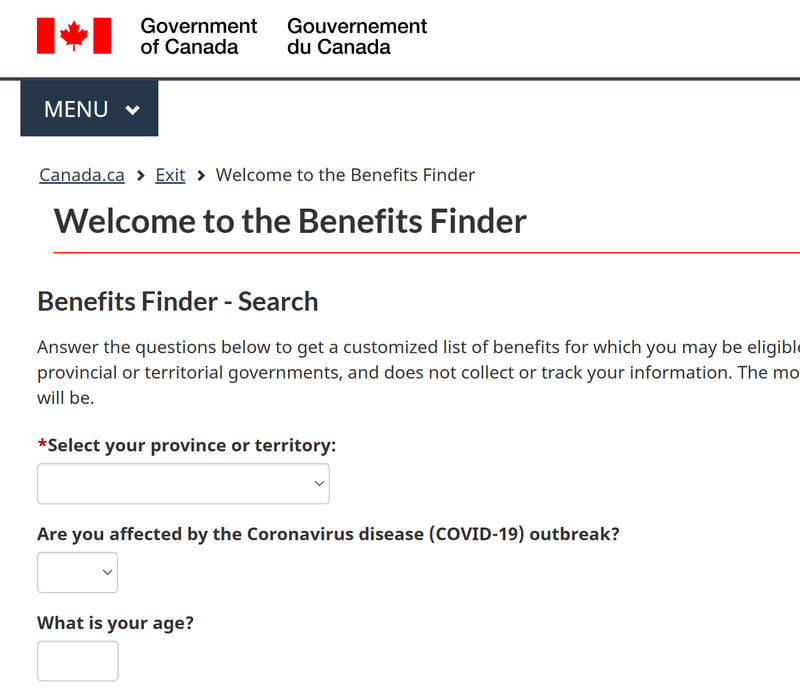Follow the Canada.ca link

pos(81,174)
